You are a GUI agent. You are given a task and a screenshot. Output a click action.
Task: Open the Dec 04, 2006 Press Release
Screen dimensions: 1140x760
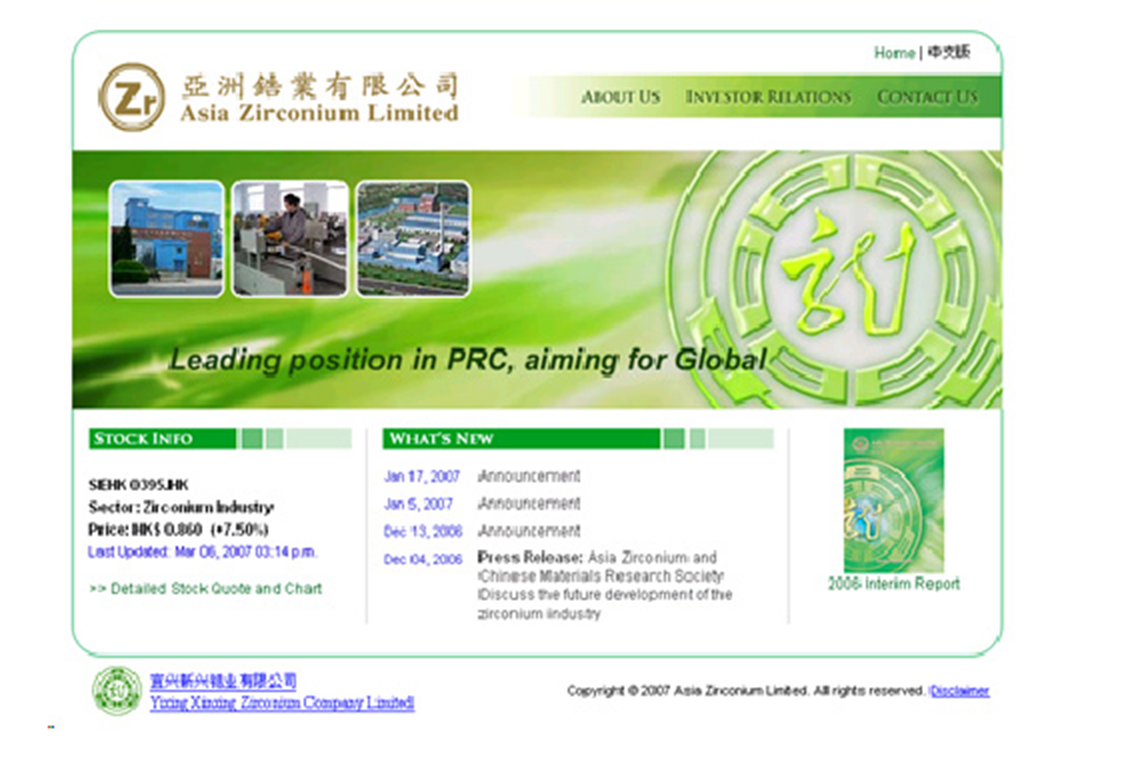click(x=604, y=585)
